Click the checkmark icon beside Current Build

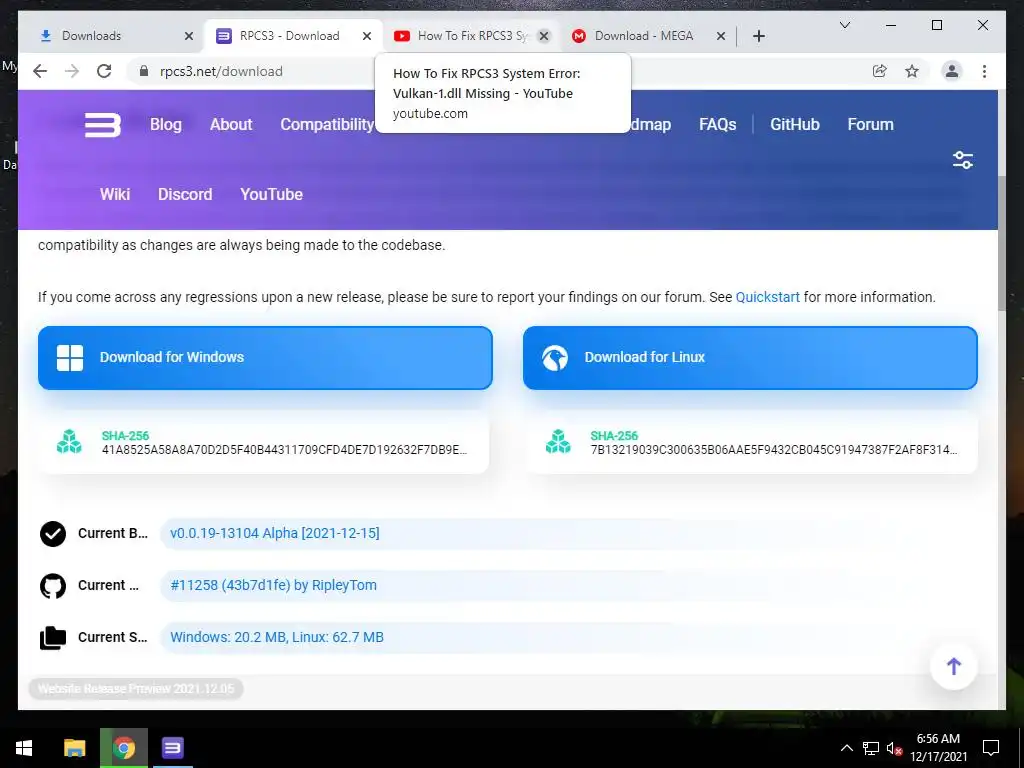click(53, 534)
